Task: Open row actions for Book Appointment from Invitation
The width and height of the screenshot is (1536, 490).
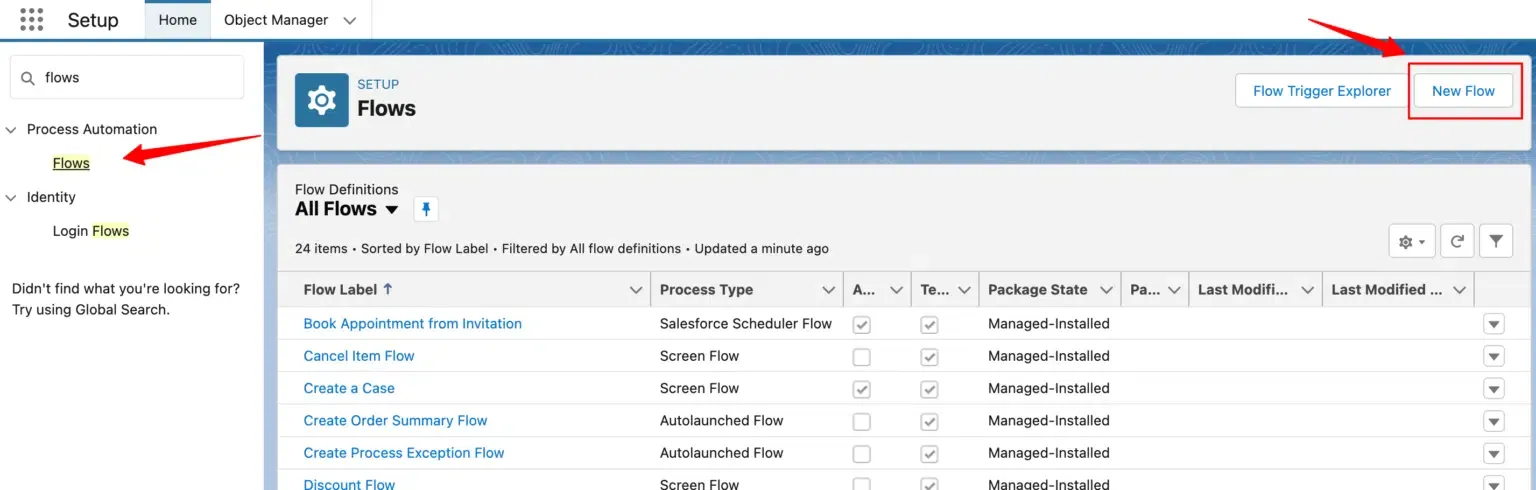Action: [1494, 324]
